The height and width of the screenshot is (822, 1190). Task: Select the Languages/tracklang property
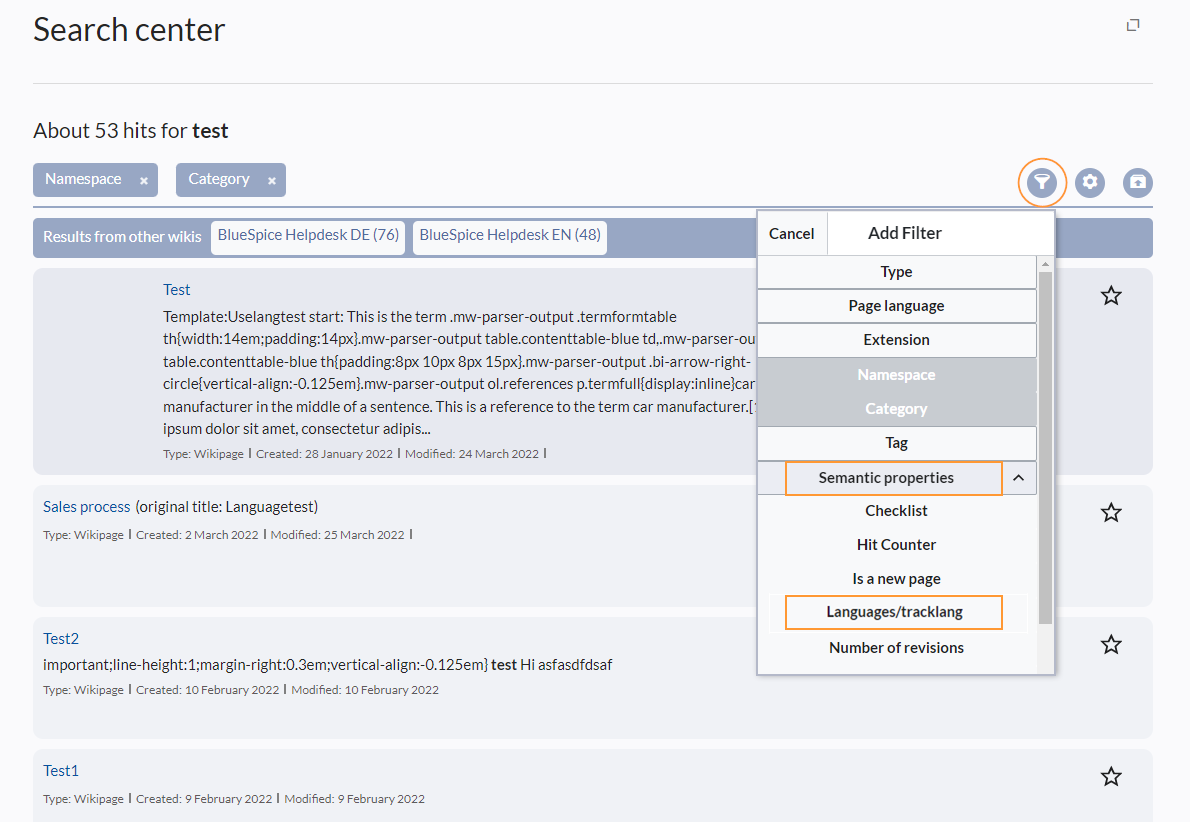893,613
